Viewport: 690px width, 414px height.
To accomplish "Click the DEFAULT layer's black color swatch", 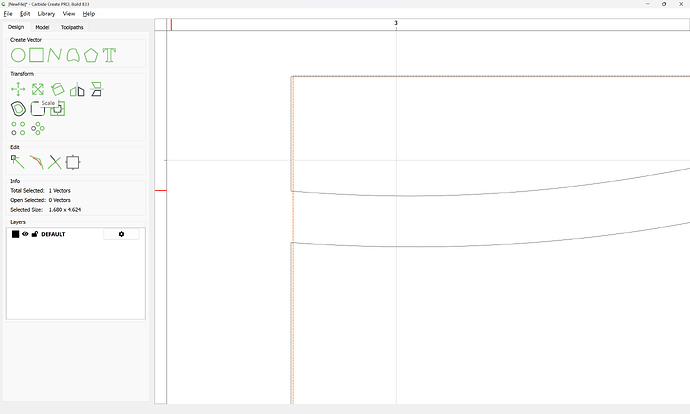I will click(x=15, y=234).
